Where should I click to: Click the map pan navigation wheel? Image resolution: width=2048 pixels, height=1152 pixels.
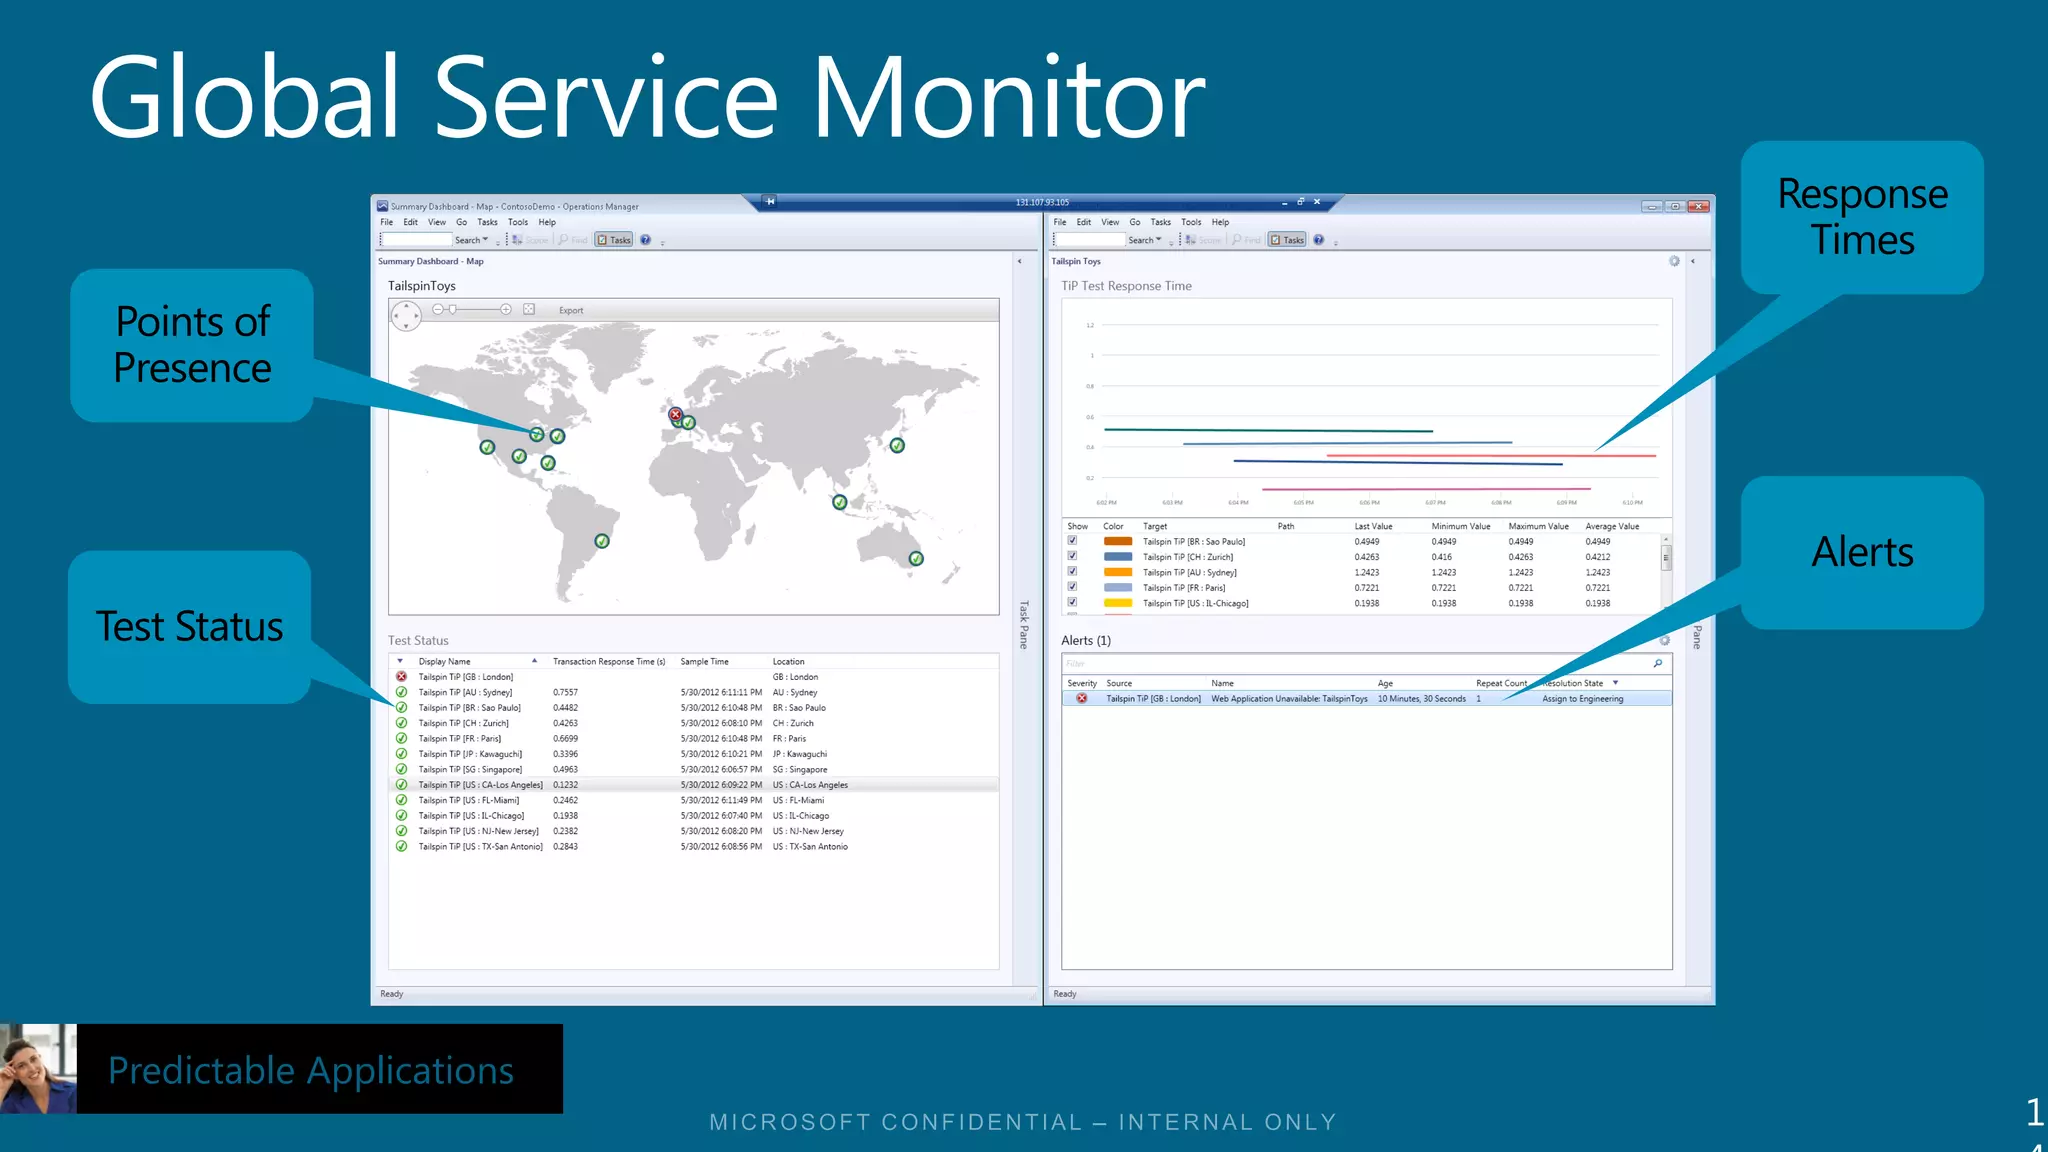[406, 316]
